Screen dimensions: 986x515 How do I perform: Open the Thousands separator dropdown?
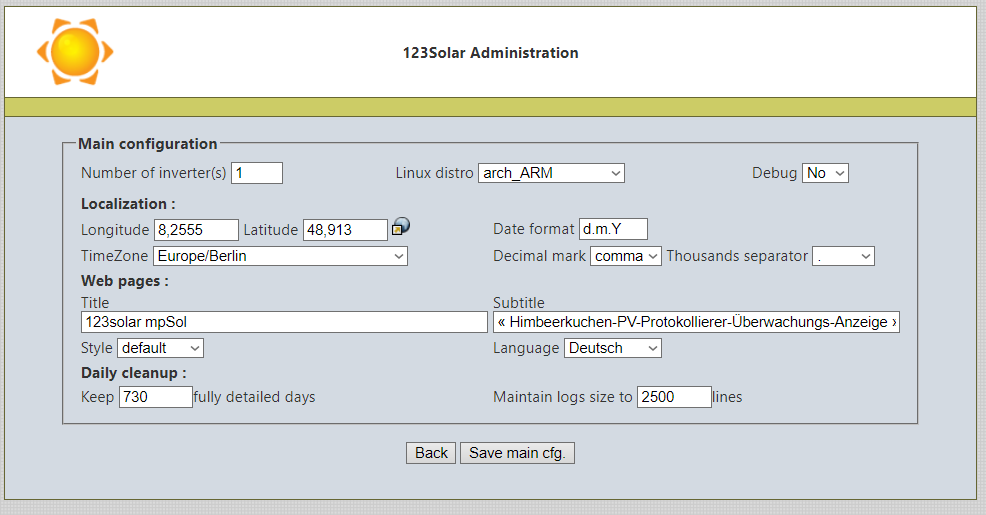coord(843,256)
